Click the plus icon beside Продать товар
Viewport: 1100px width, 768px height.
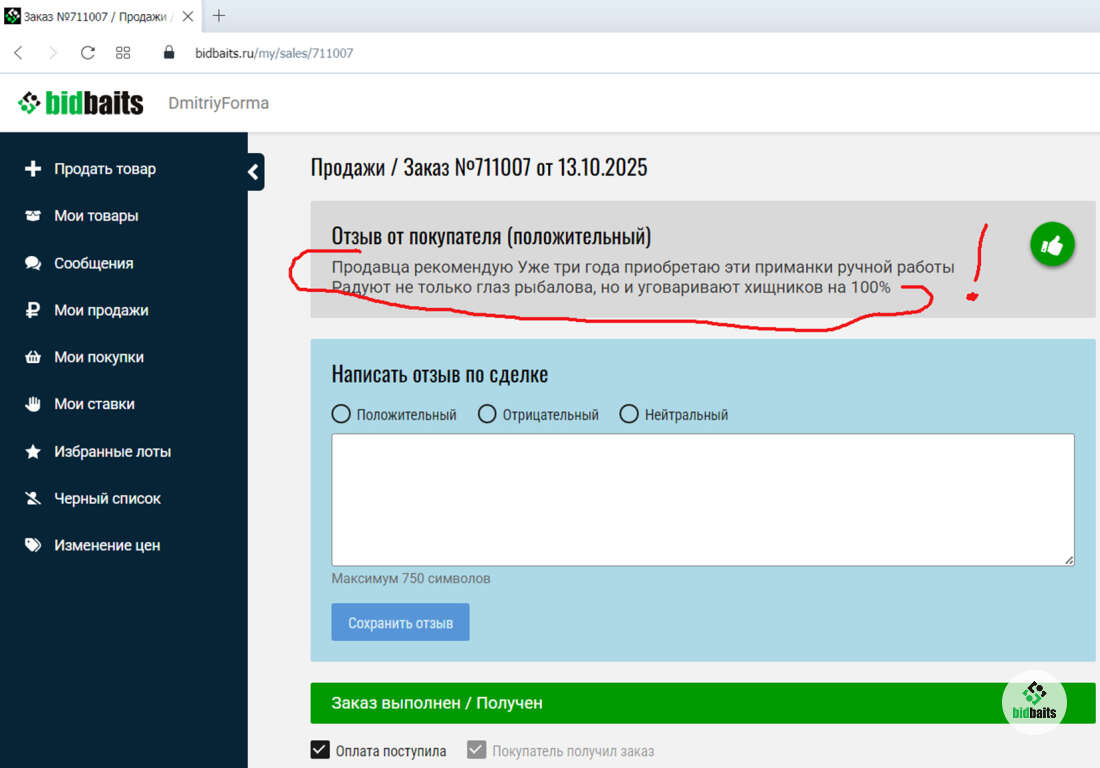(33, 169)
